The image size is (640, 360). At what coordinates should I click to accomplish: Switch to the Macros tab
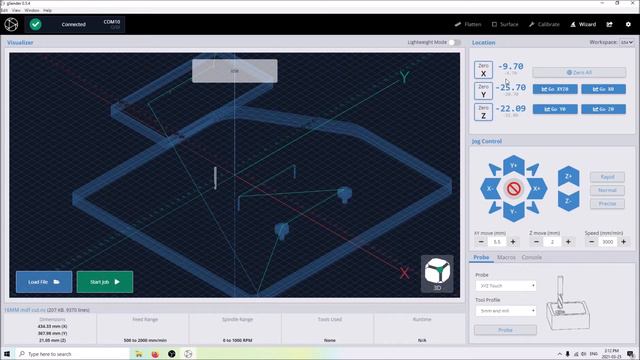click(506, 257)
